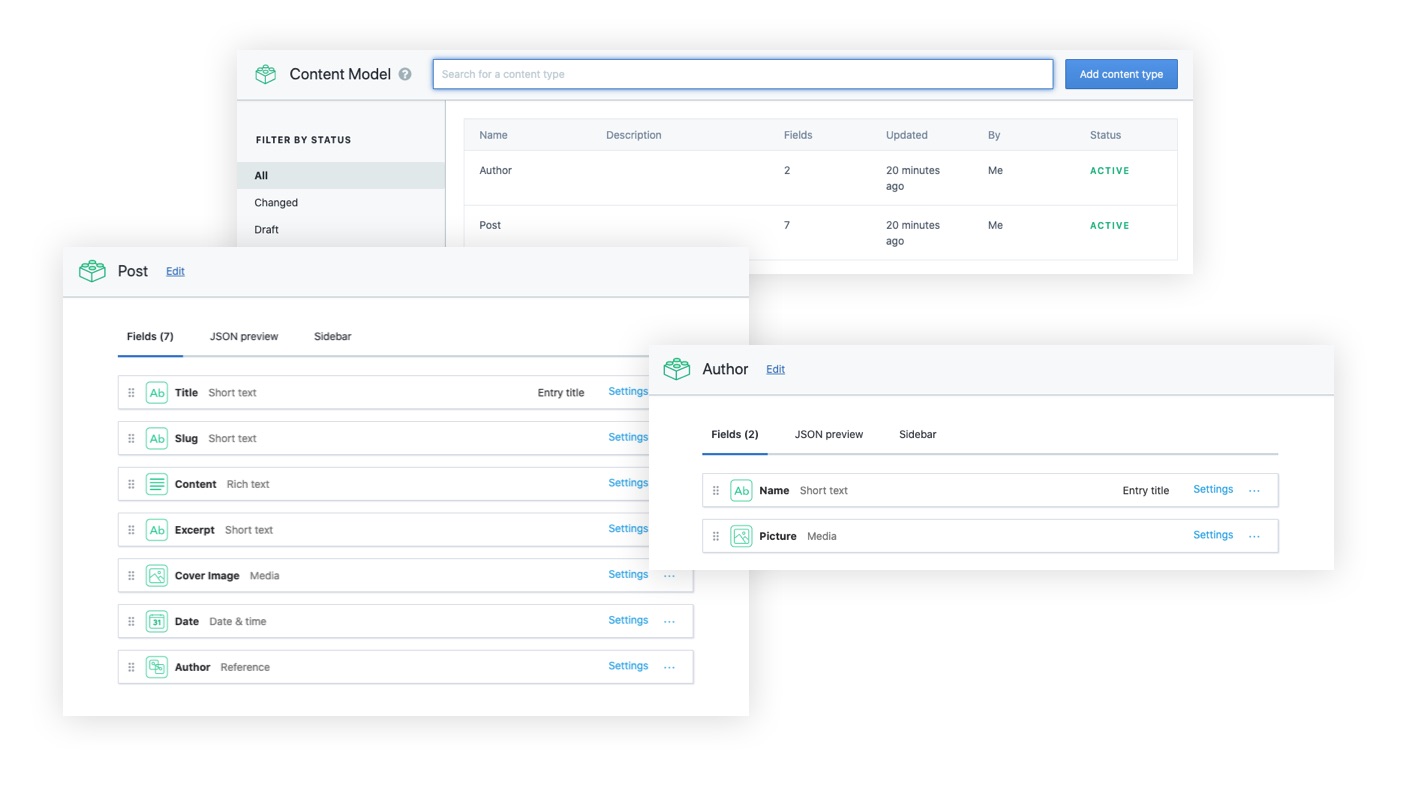The width and height of the screenshot is (1410, 799).
Task: Open more actions for Name field
Action: click(x=1254, y=491)
